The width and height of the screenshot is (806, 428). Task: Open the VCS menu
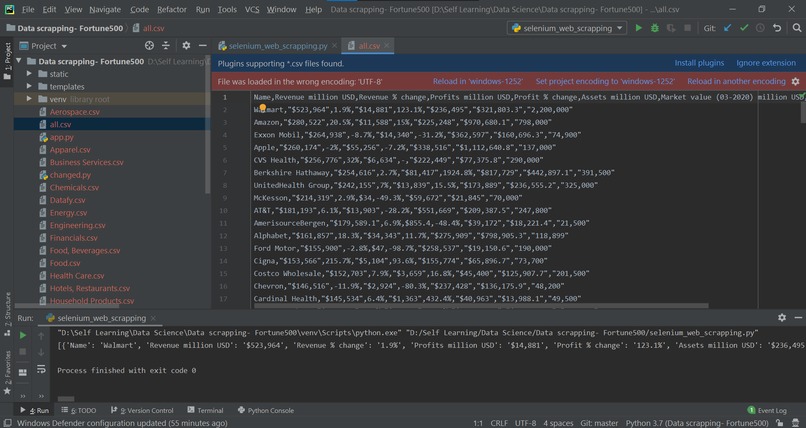tap(252, 9)
